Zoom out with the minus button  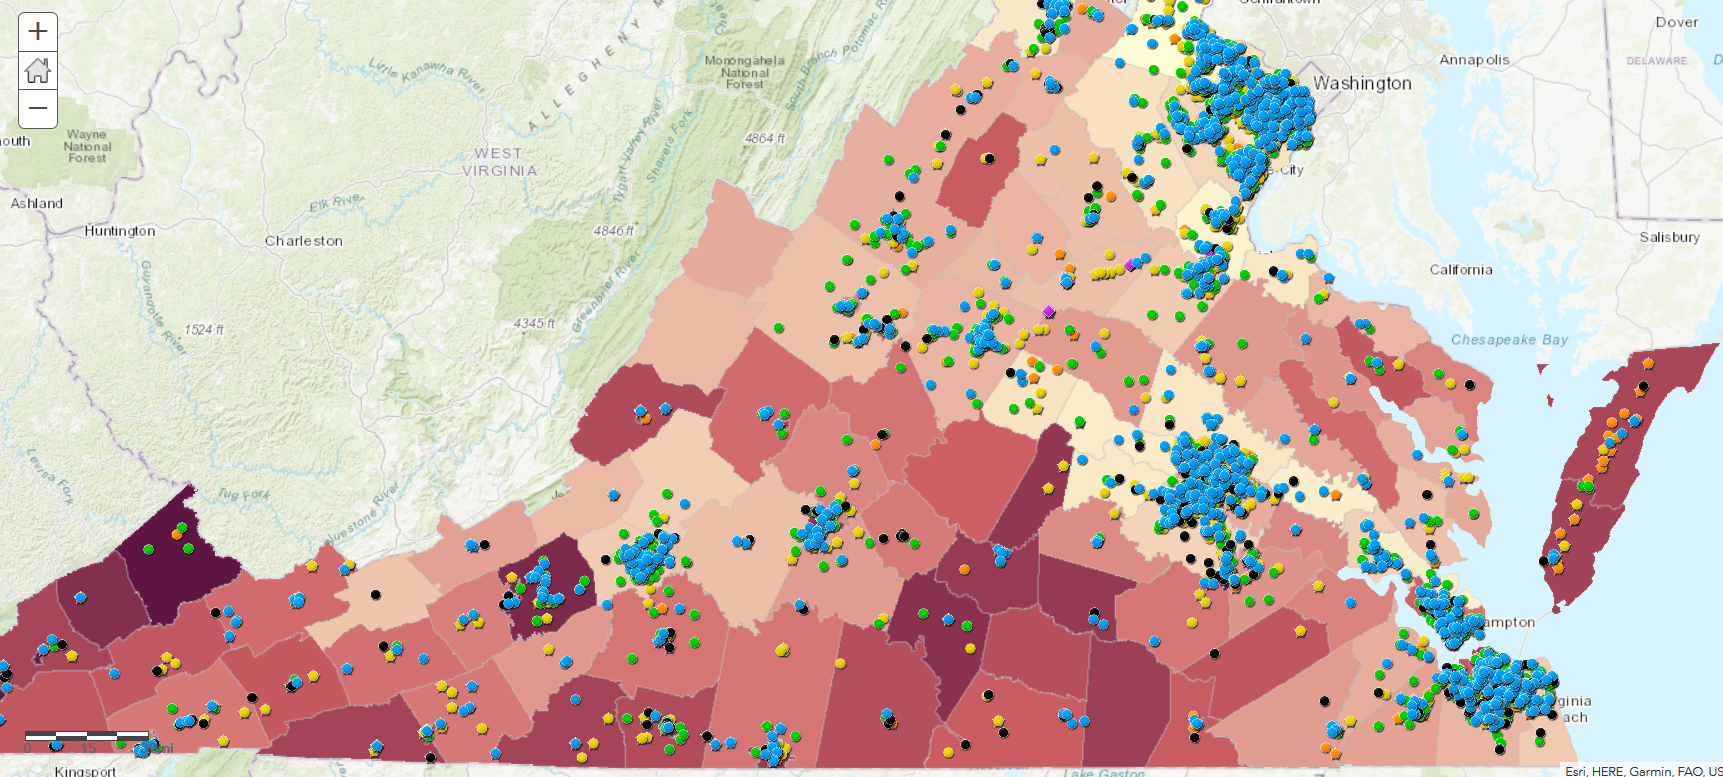point(38,108)
